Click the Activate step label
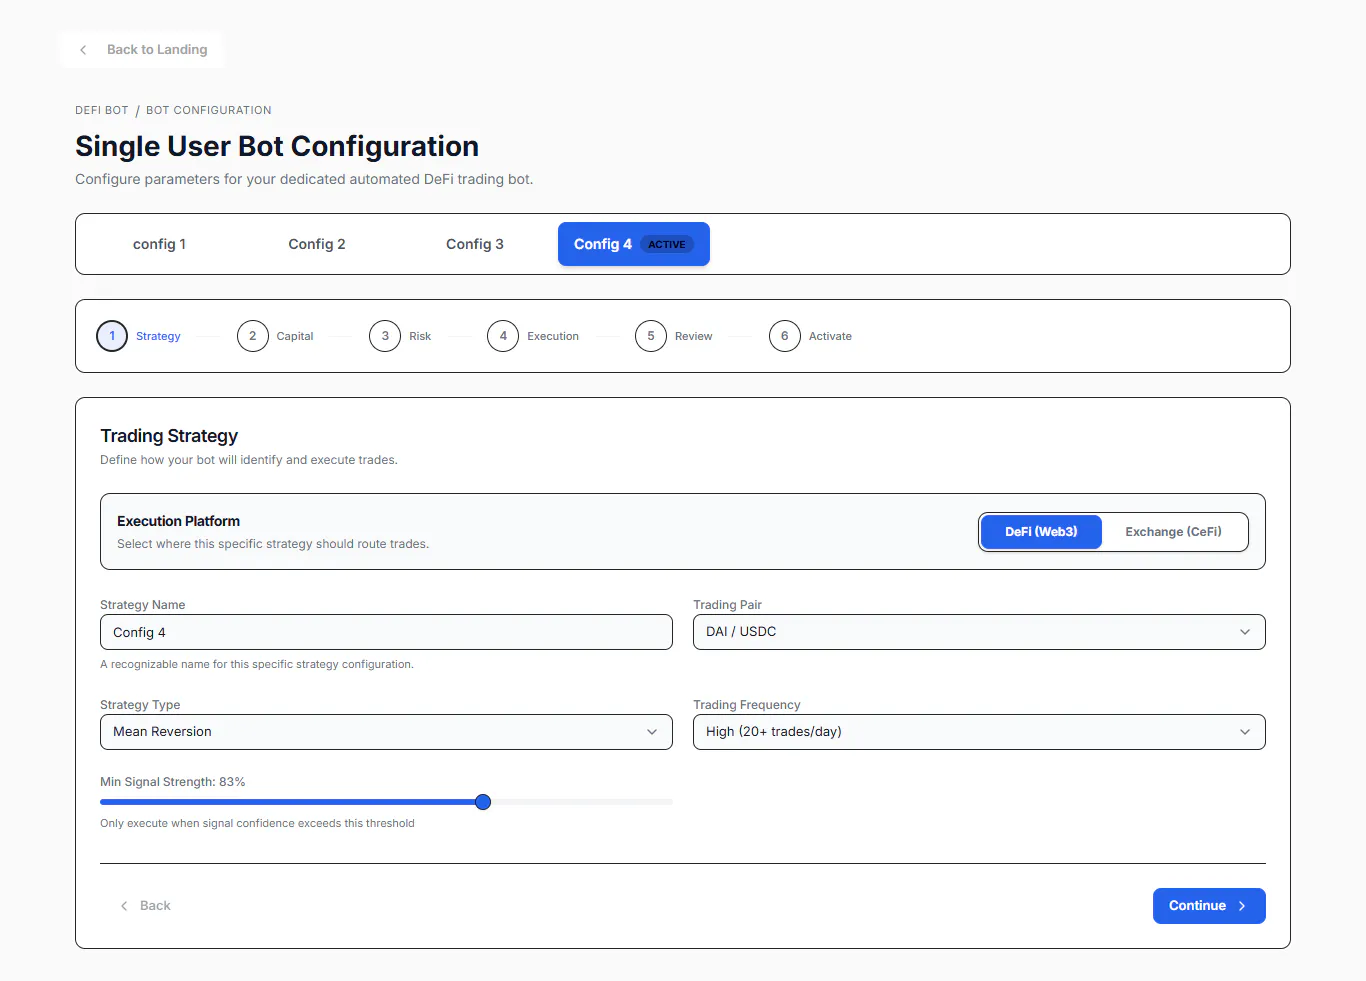The image size is (1366, 981). [x=830, y=336]
